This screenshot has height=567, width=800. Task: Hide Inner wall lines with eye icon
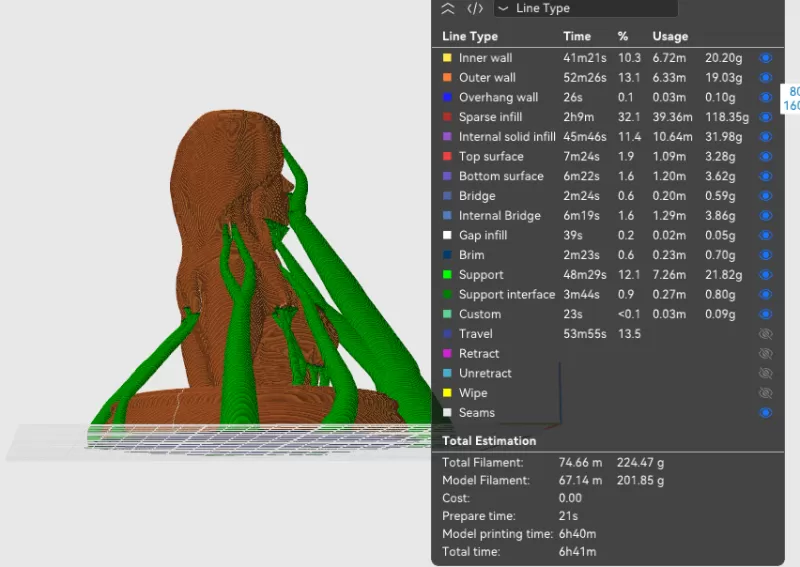(x=766, y=58)
